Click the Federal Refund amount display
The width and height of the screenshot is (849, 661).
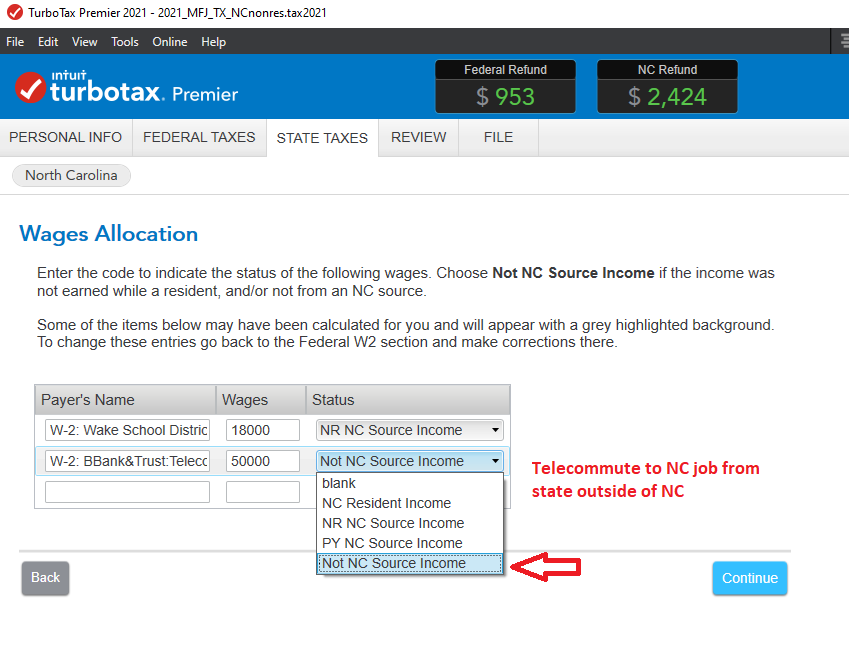pos(505,97)
